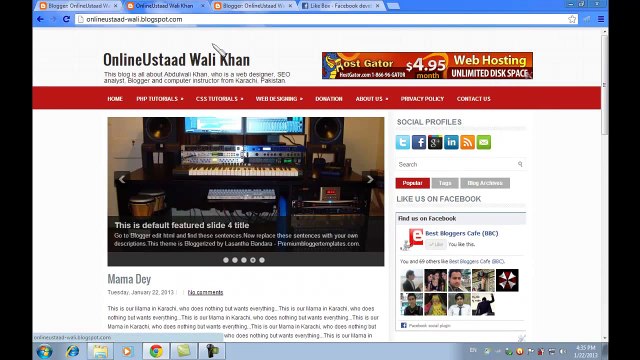Select the fourth slider pagination dot
Image resolution: width=640 pixels, height=360 pixels.
[x=253, y=260]
